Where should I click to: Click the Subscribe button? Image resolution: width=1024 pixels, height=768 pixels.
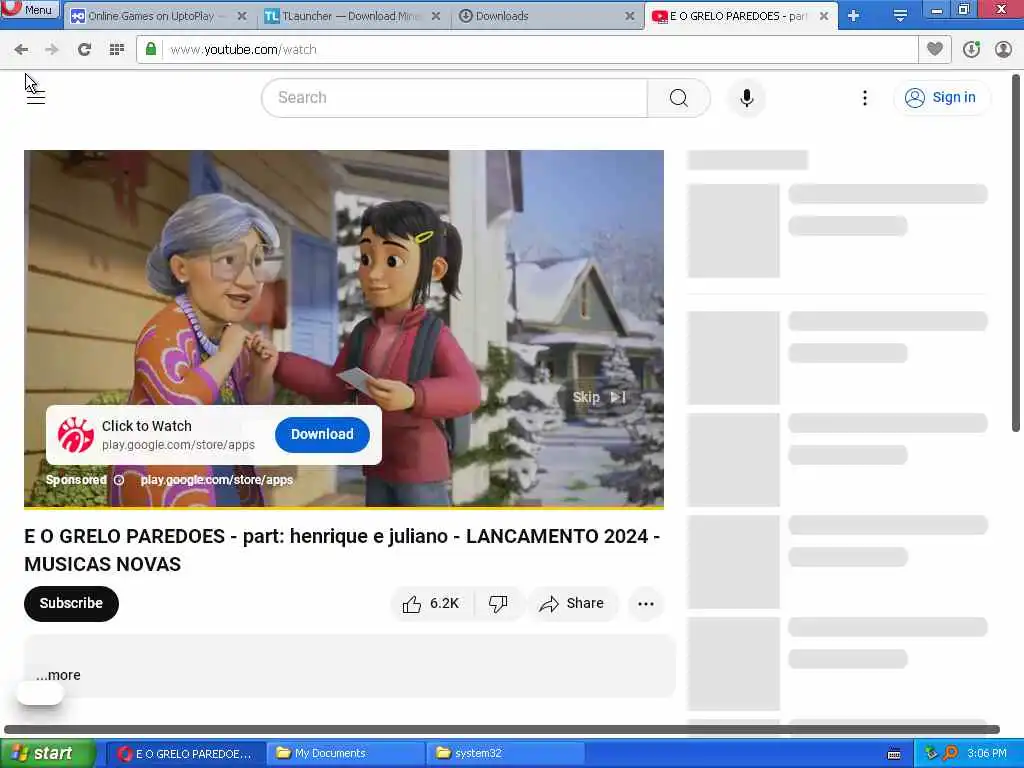[x=71, y=603]
